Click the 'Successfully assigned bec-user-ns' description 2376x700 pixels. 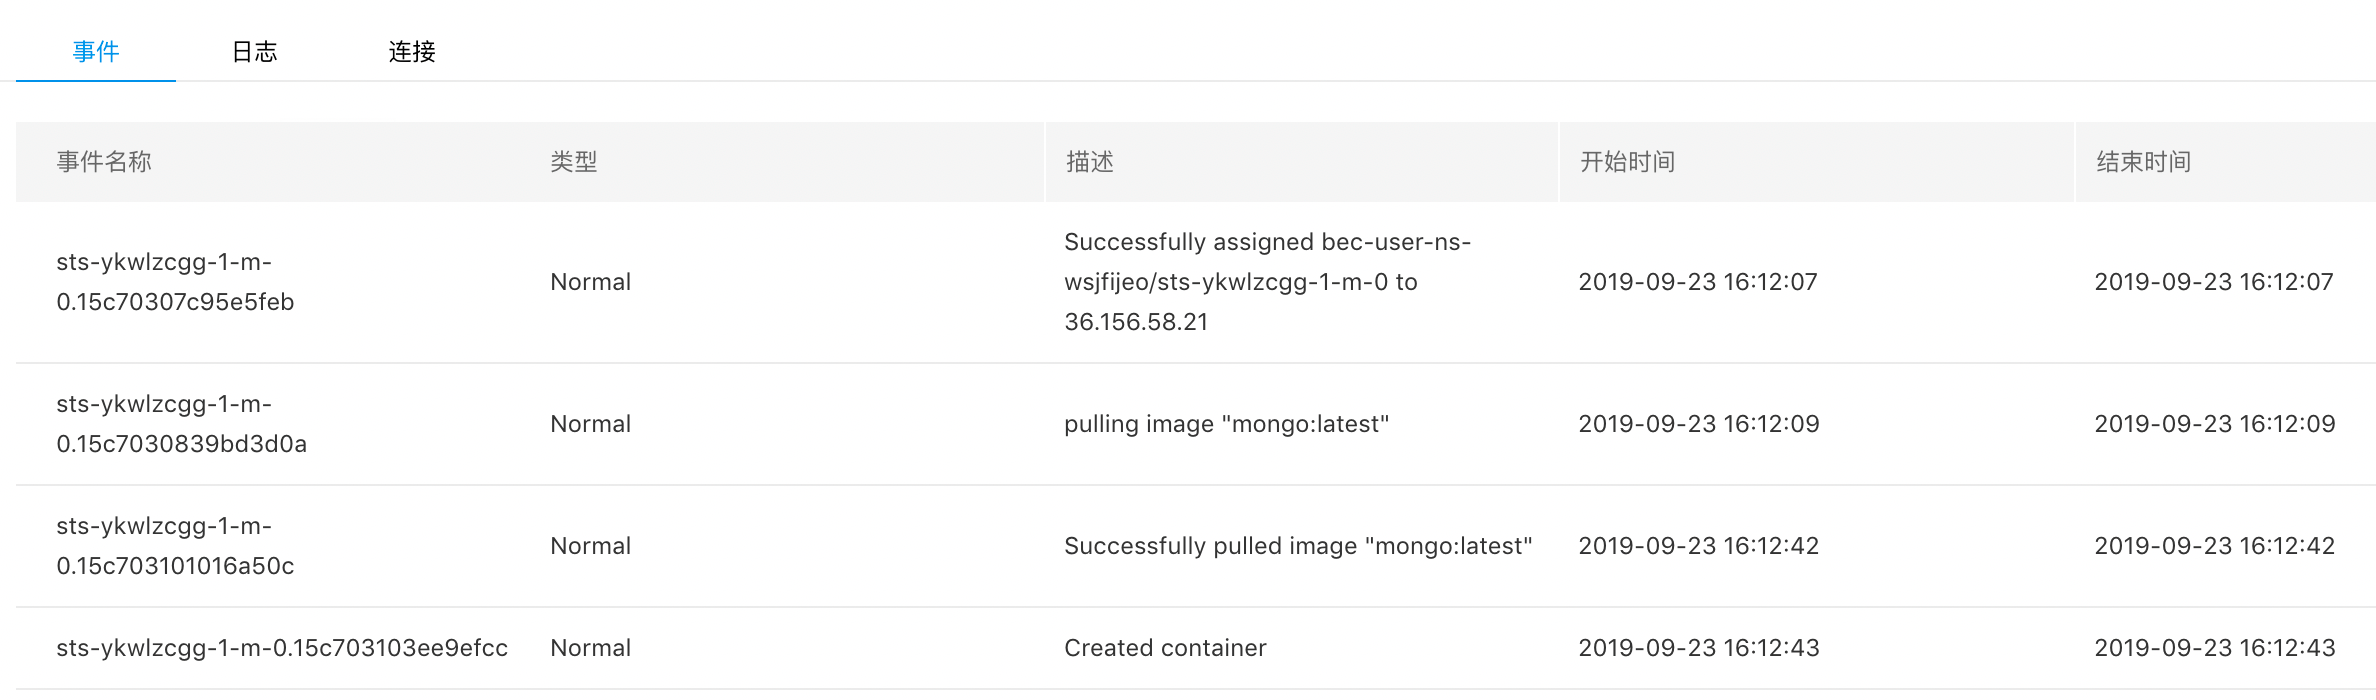coord(1267,282)
